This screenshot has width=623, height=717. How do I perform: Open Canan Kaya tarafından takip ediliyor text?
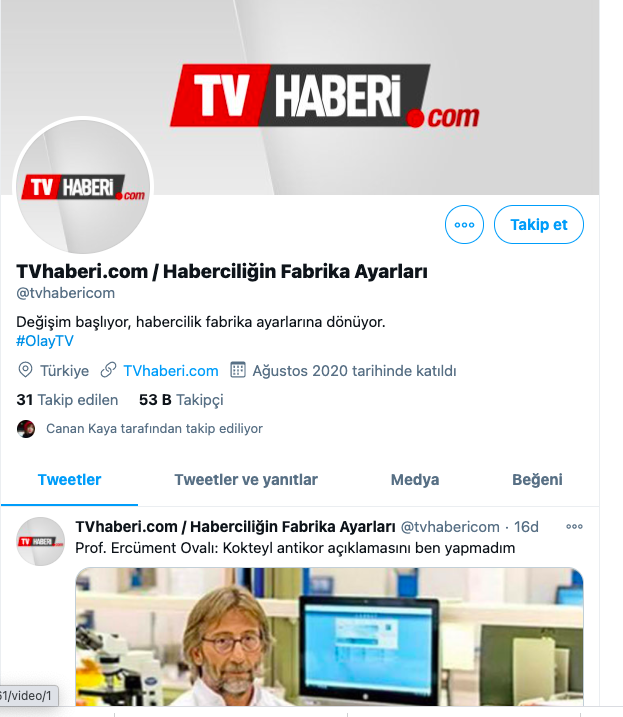click(154, 429)
